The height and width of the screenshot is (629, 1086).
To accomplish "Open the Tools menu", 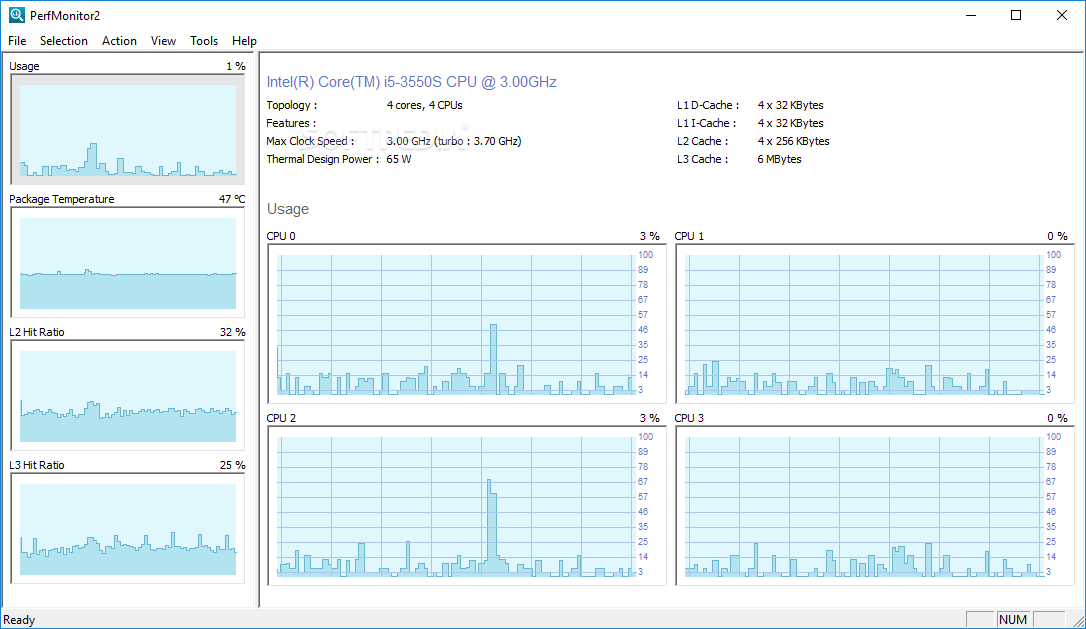I will coord(204,41).
